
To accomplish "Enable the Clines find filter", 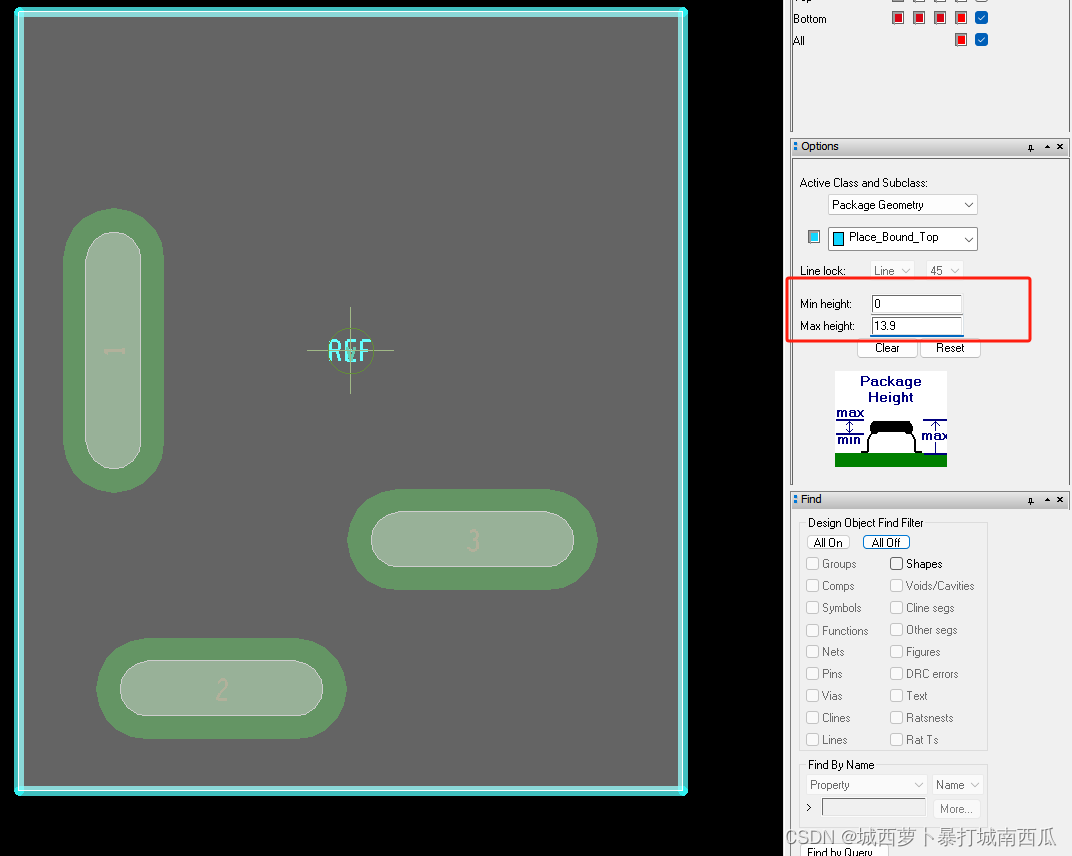I will pos(812,717).
